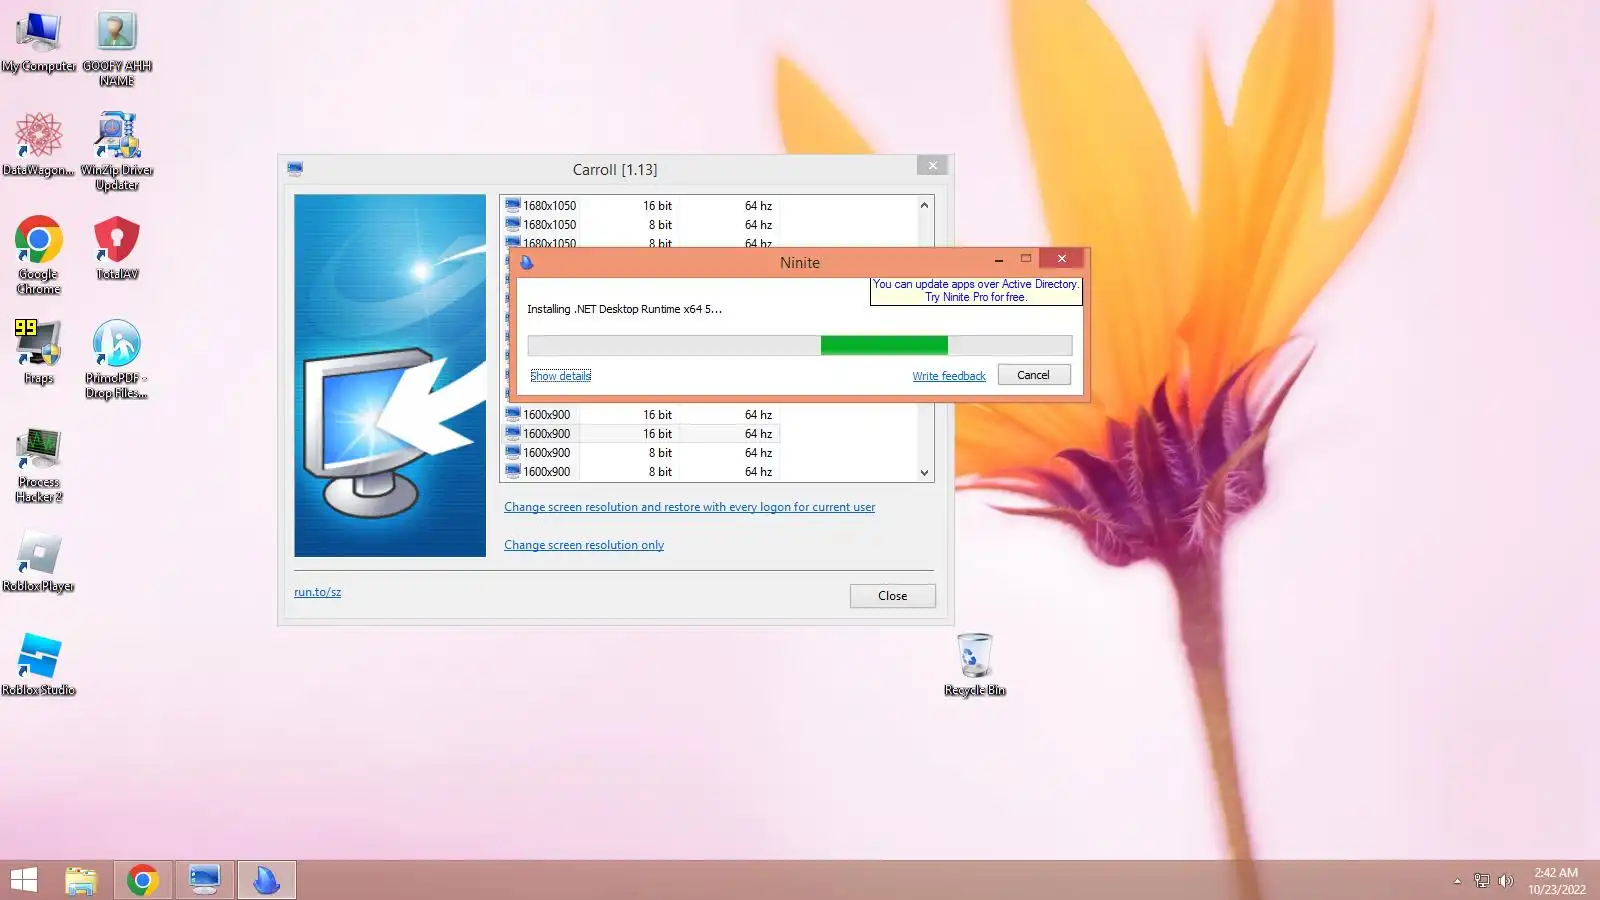This screenshot has width=1600, height=900.
Task: Launch Chrome from the taskbar
Action: pyautogui.click(x=142, y=880)
